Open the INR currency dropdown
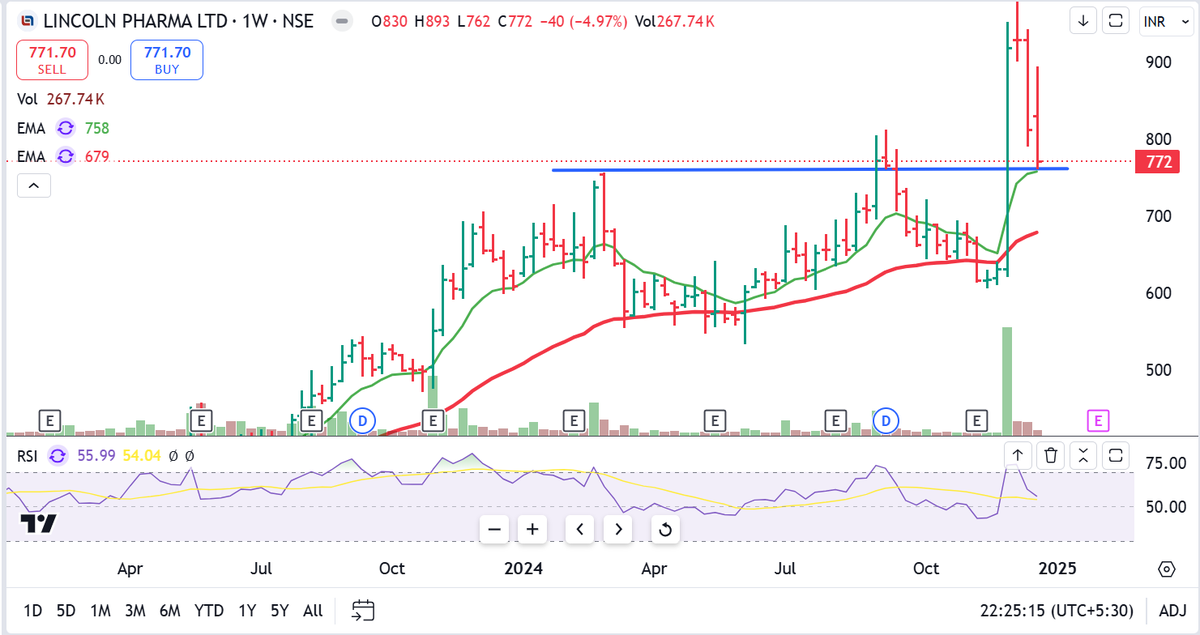Viewport: 1200px width, 635px height. click(x=1166, y=20)
